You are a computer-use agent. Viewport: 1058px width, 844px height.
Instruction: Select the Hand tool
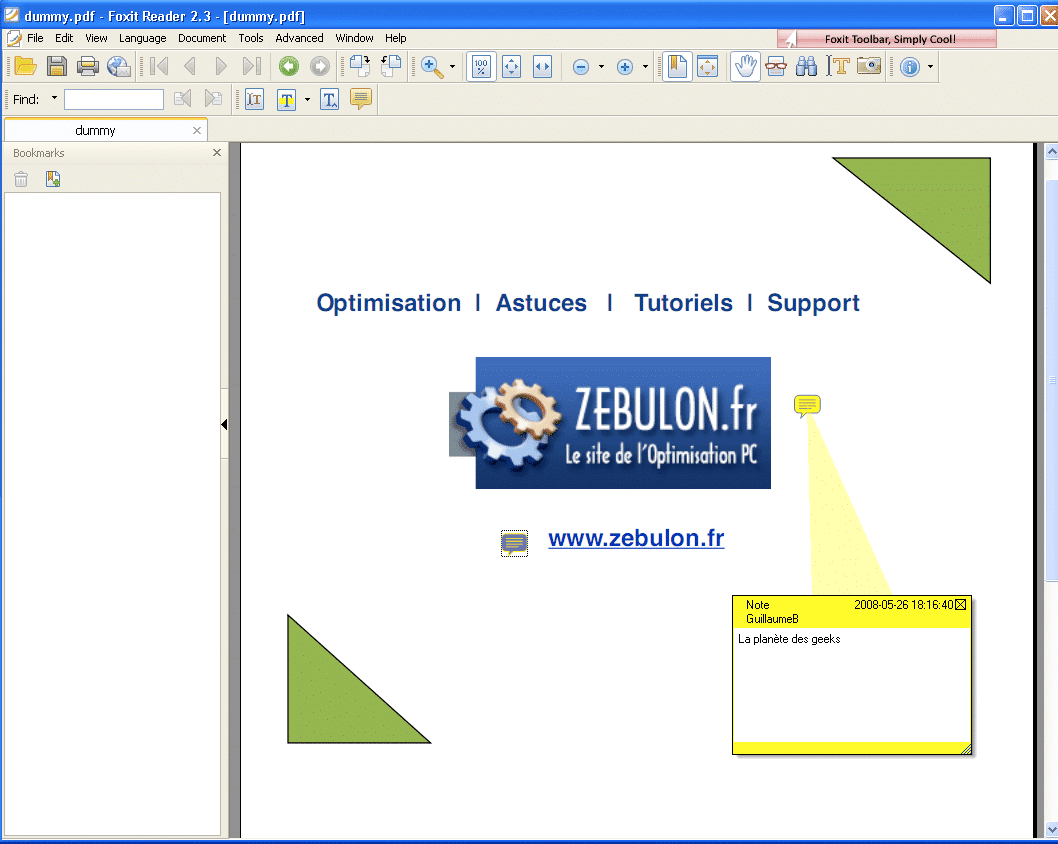[746, 67]
